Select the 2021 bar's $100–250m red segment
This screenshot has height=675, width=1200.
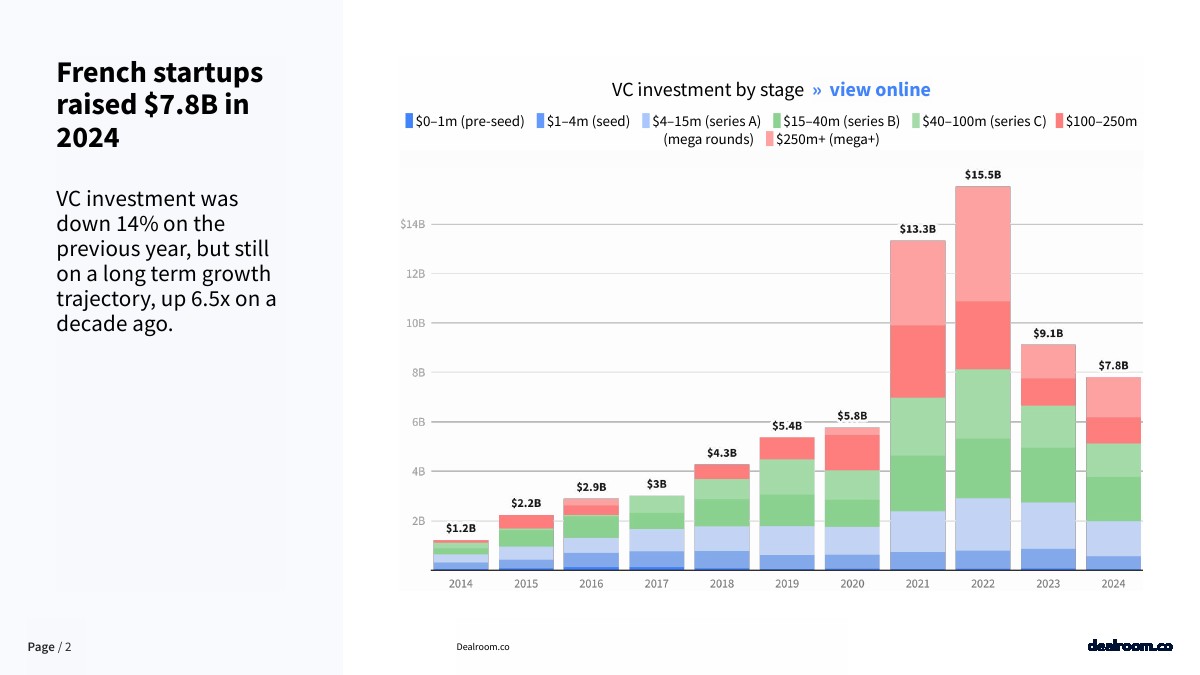pyautogui.click(x=917, y=361)
